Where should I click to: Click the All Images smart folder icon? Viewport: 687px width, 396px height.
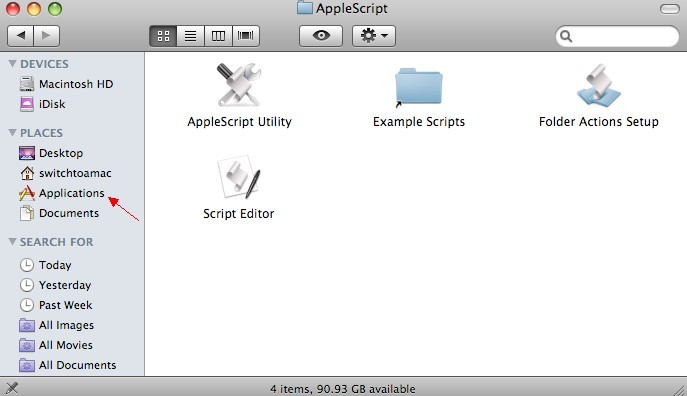[x=27, y=325]
